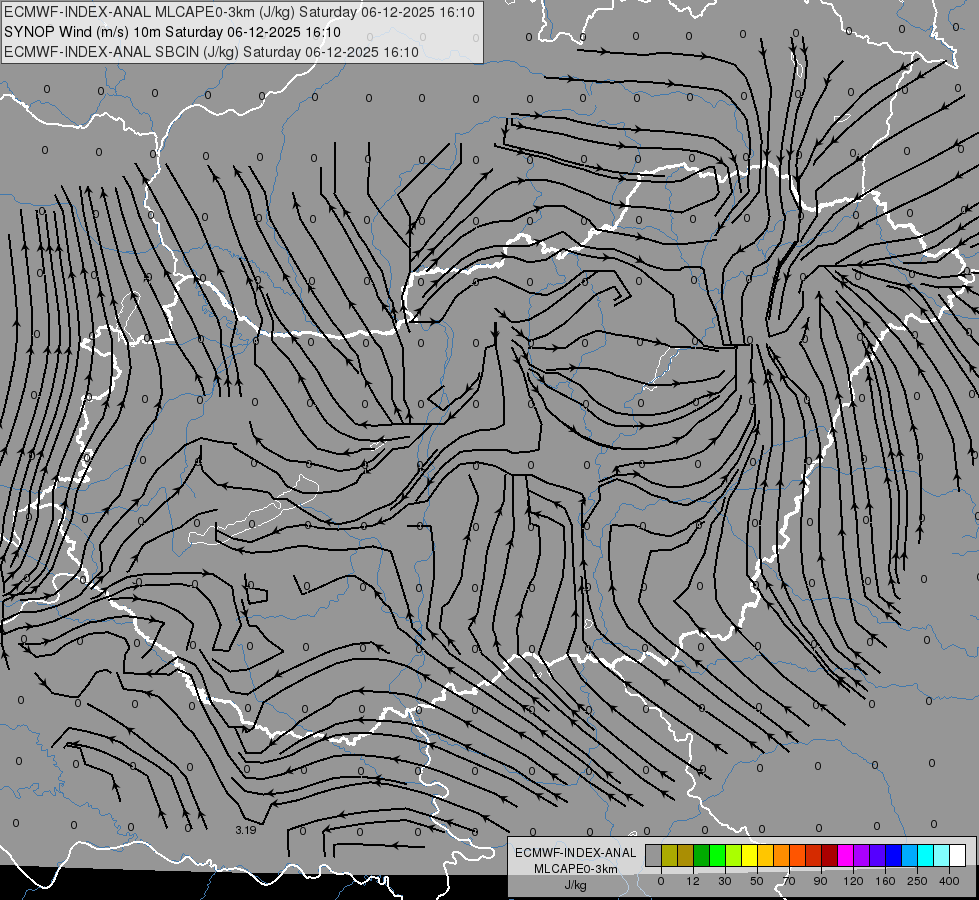Click the legend value 120
The width and height of the screenshot is (979, 900).
[854, 881]
